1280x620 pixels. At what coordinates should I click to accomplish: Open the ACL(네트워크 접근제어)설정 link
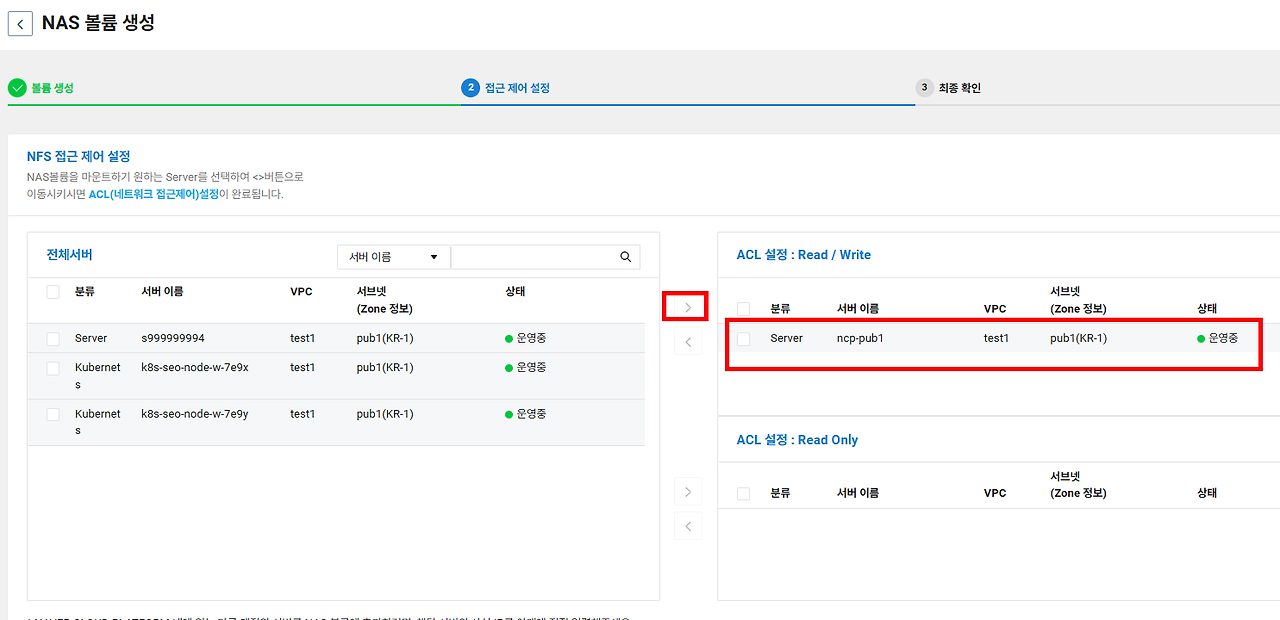click(154, 194)
